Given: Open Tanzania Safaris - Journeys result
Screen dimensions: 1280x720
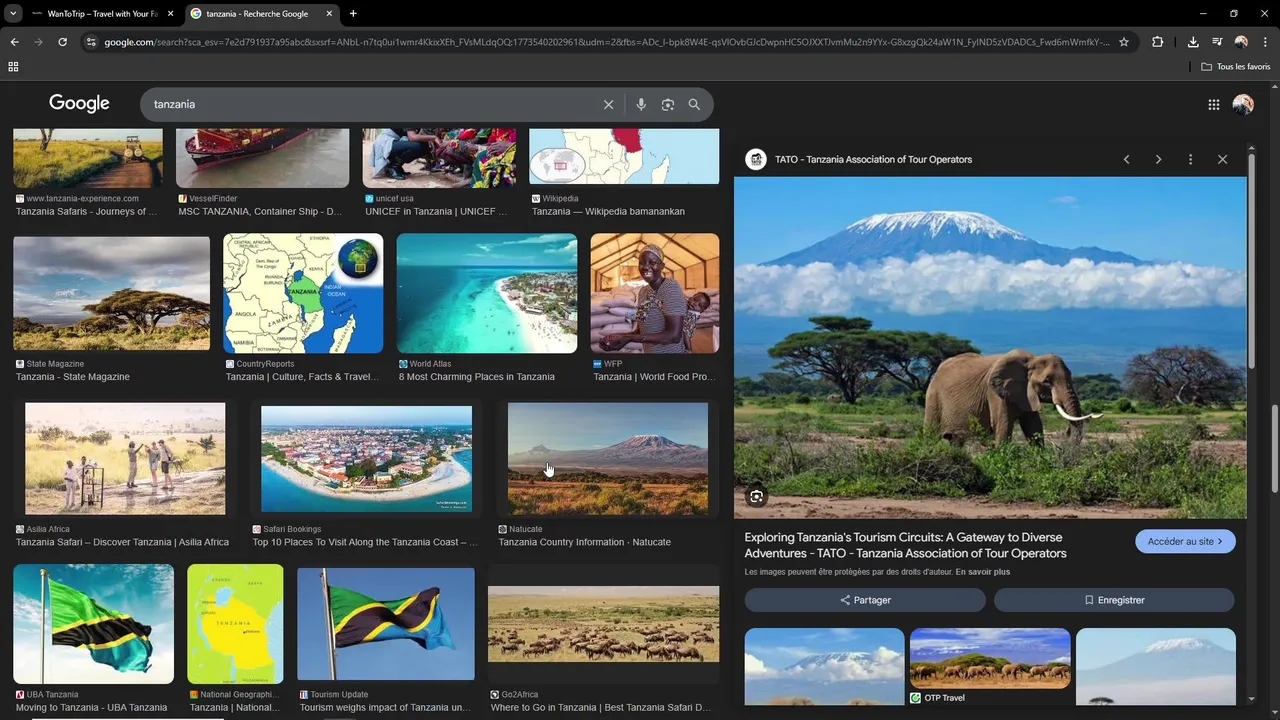Looking at the screenshot, I should click(x=87, y=212).
